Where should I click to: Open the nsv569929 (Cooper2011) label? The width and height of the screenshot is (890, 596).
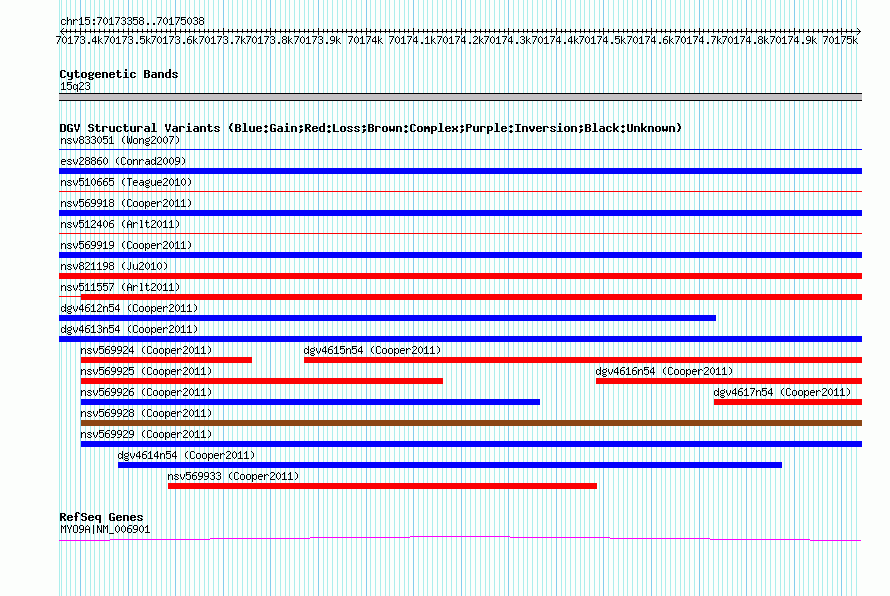(x=146, y=434)
